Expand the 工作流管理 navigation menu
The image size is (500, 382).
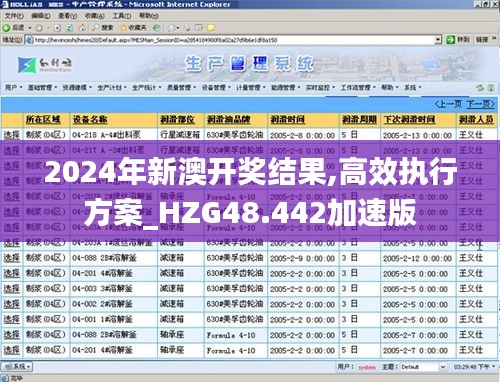358,88
